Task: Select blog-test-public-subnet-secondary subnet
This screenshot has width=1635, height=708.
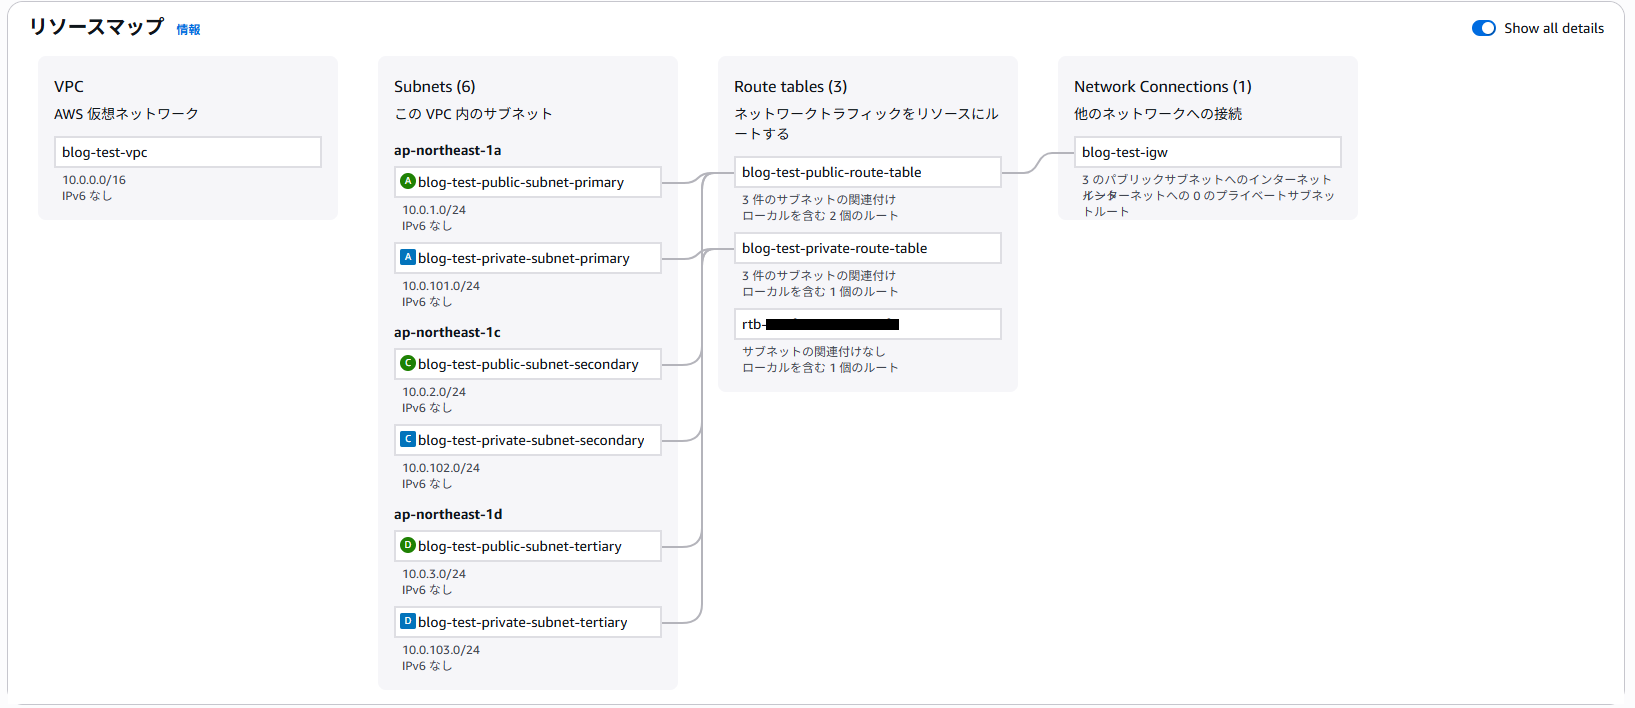Action: click(528, 364)
